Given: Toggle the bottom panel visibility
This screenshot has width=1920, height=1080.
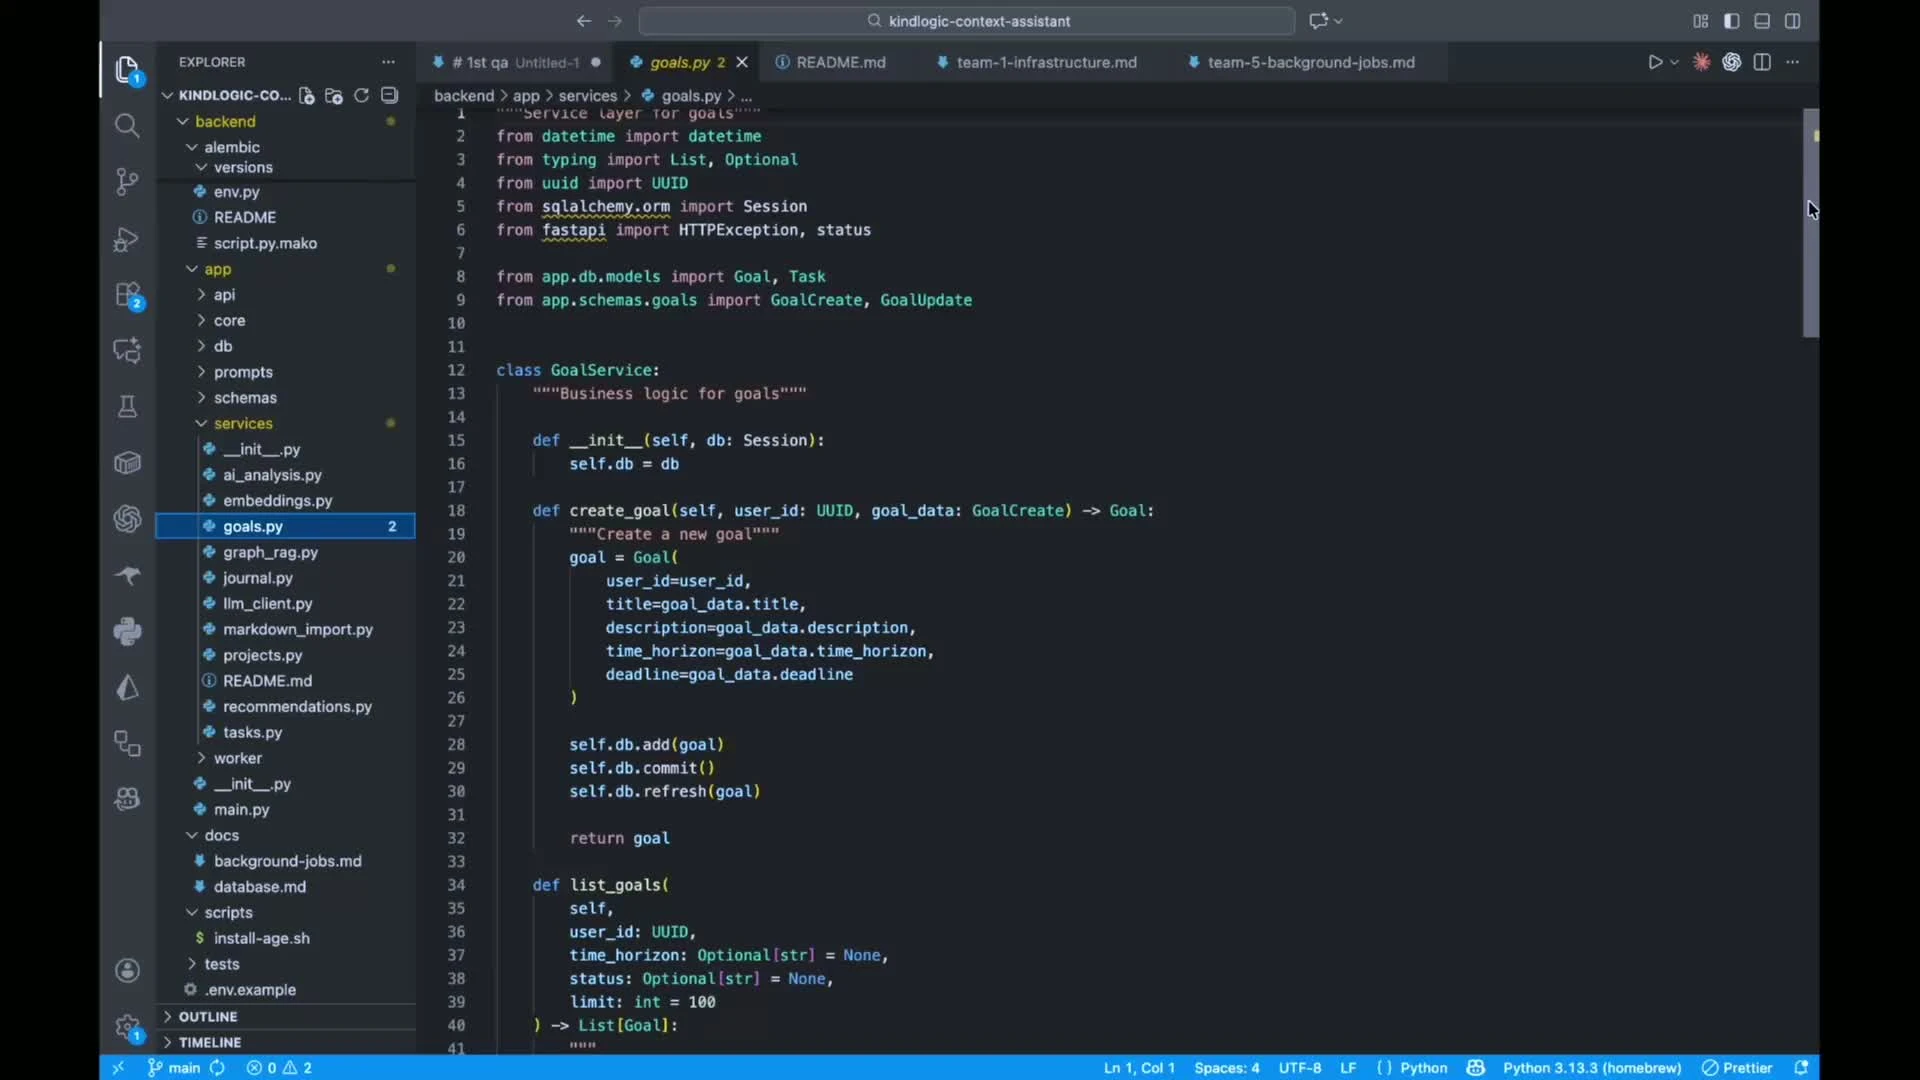Looking at the screenshot, I should point(1762,20).
